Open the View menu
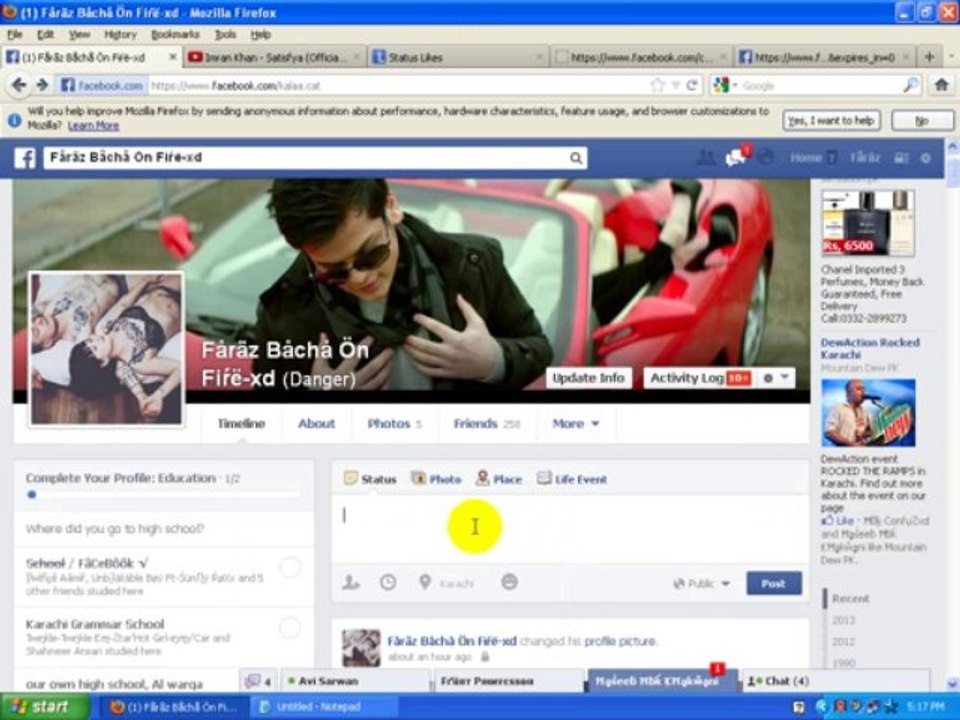This screenshot has height=720, width=960. [x=80, y=35]
